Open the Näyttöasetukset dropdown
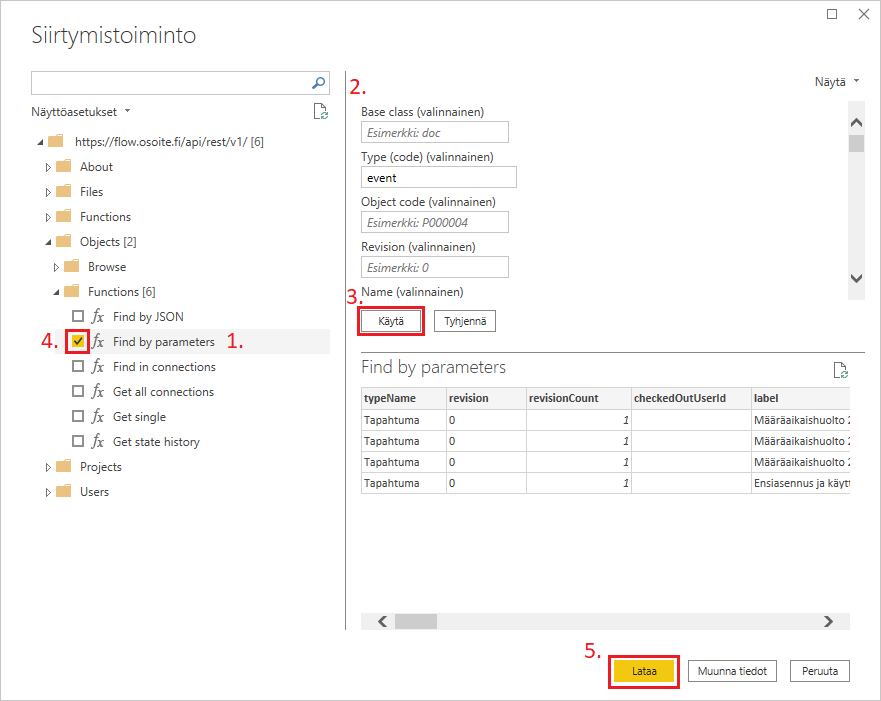This screenshot has width=881, height=701. (x=81, y=111)
